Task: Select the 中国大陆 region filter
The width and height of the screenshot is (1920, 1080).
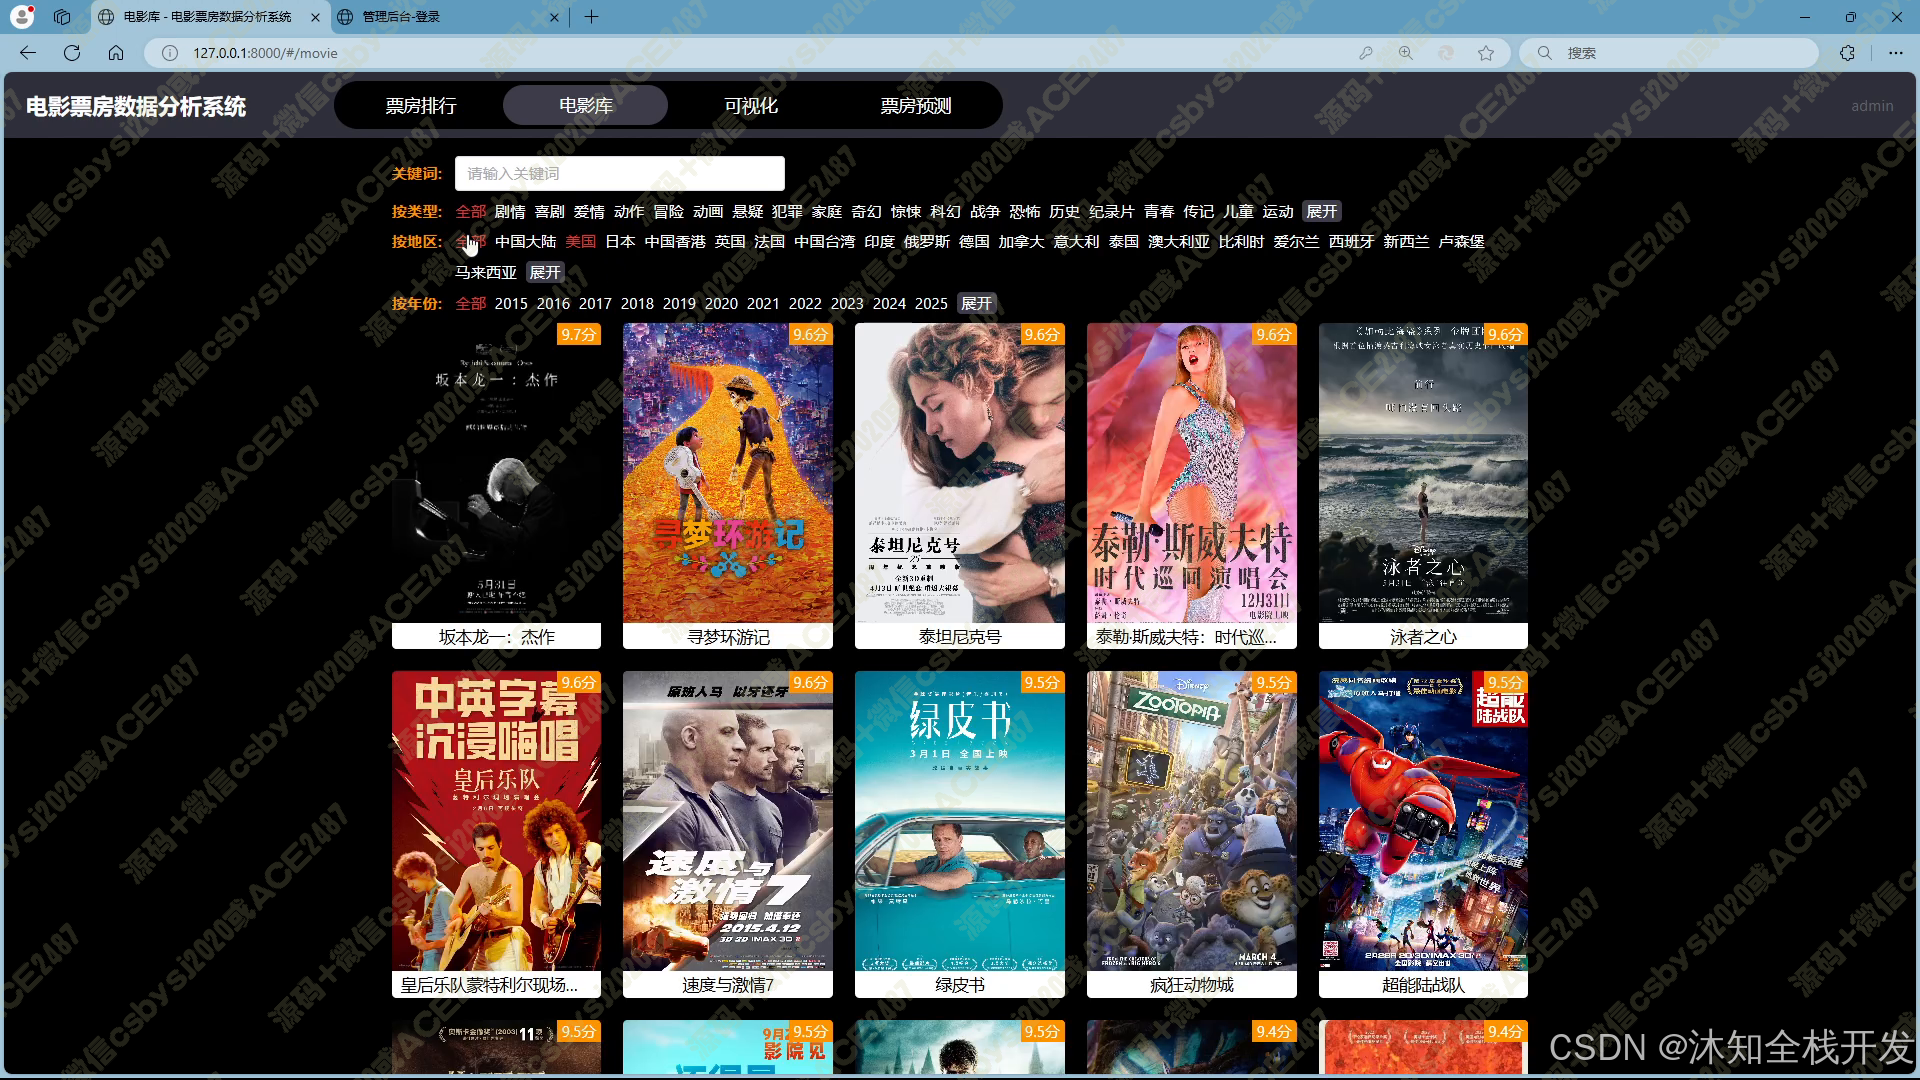Action: coord(525,242)
